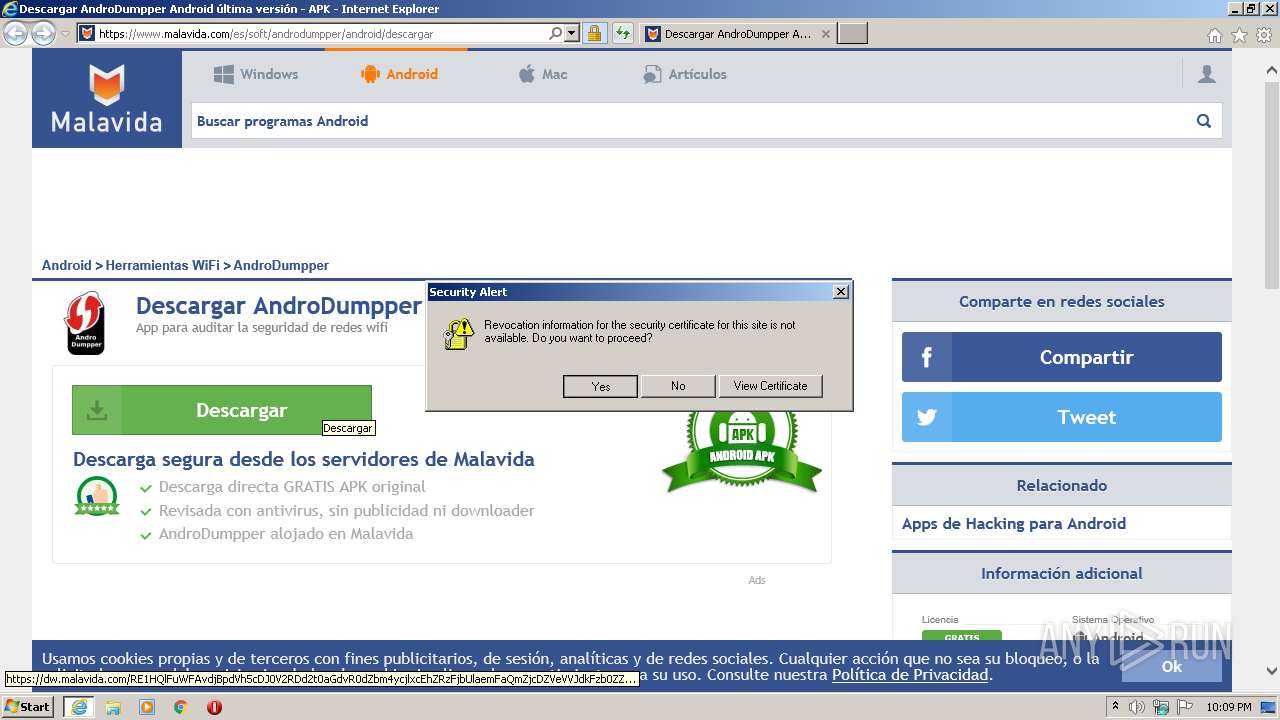Click browser Forward button
1280x720 pixels.
click(43, 33)
